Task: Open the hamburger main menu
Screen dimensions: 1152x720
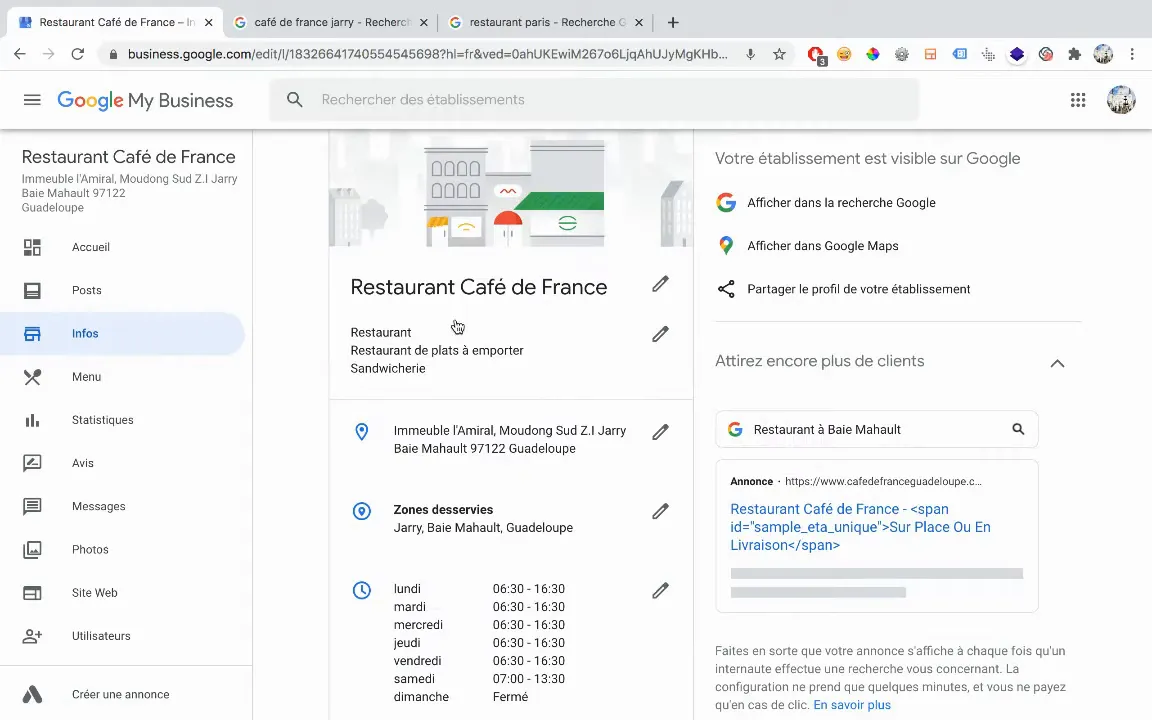Action: click(32, 100)
